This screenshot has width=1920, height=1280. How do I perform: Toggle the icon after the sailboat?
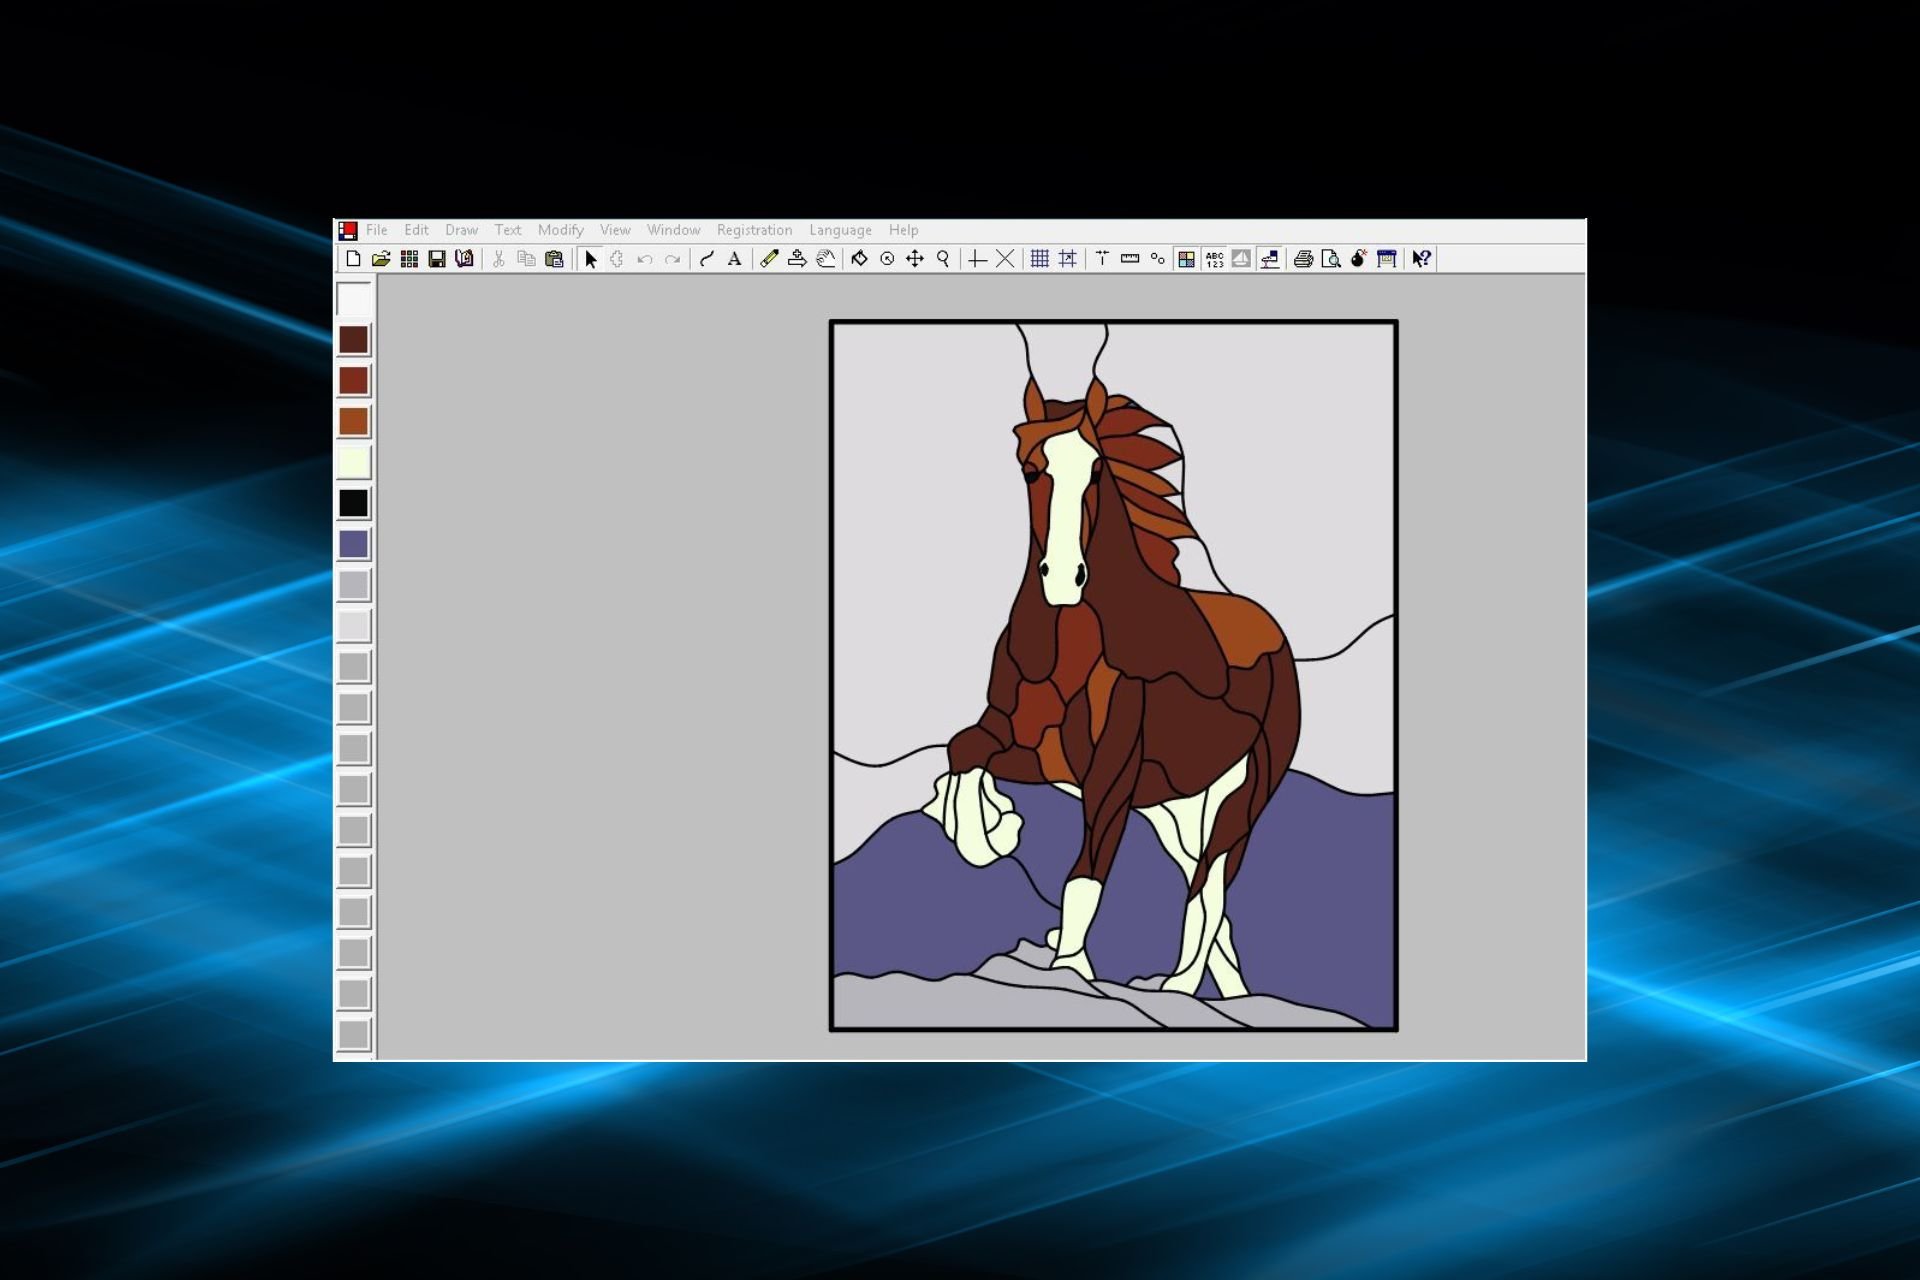point(1269,259)
